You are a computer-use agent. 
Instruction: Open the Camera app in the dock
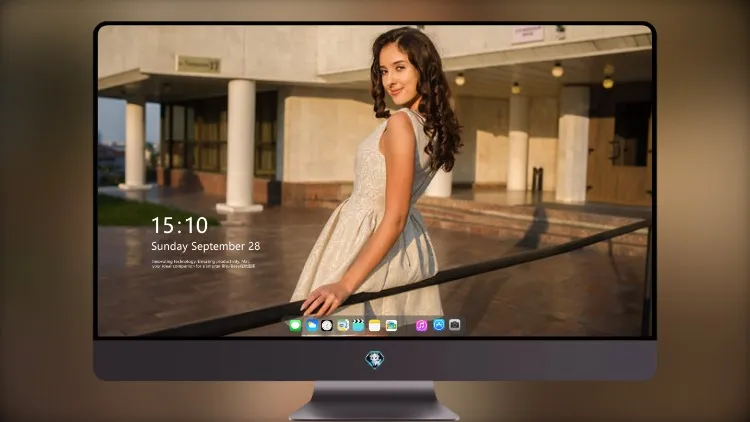tap(454, 325)
